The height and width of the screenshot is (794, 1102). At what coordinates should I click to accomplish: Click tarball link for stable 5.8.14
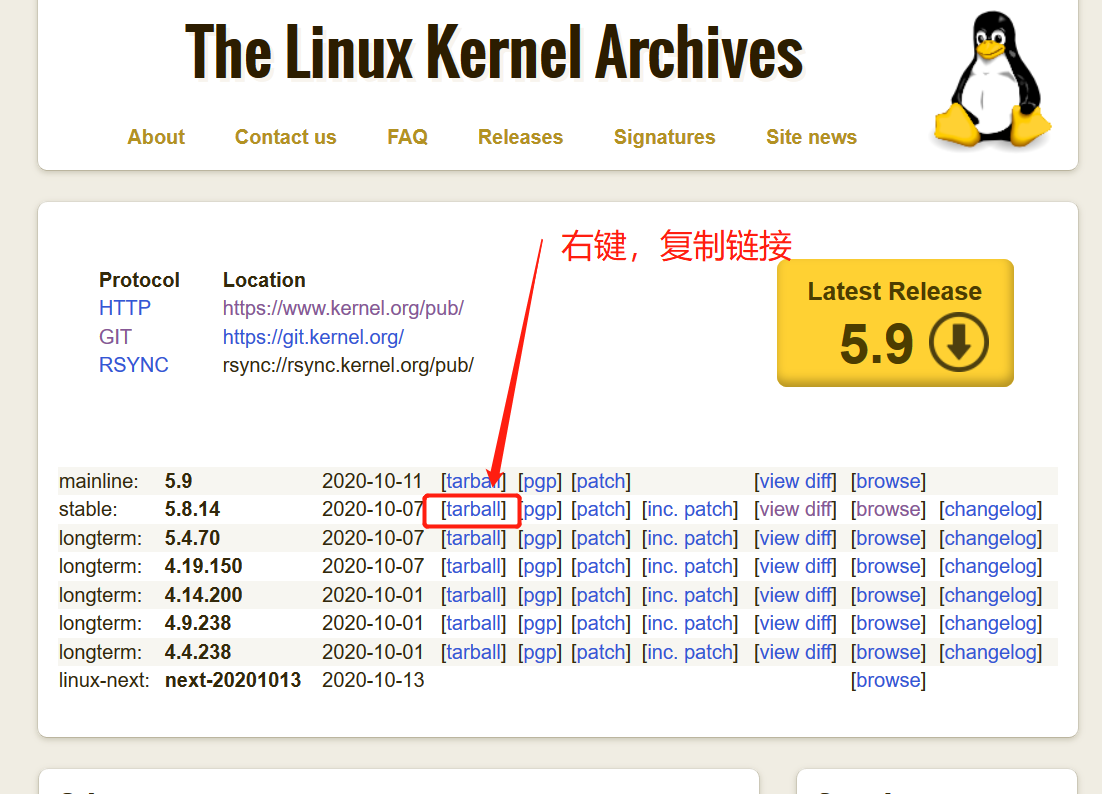tap(474, 509)
